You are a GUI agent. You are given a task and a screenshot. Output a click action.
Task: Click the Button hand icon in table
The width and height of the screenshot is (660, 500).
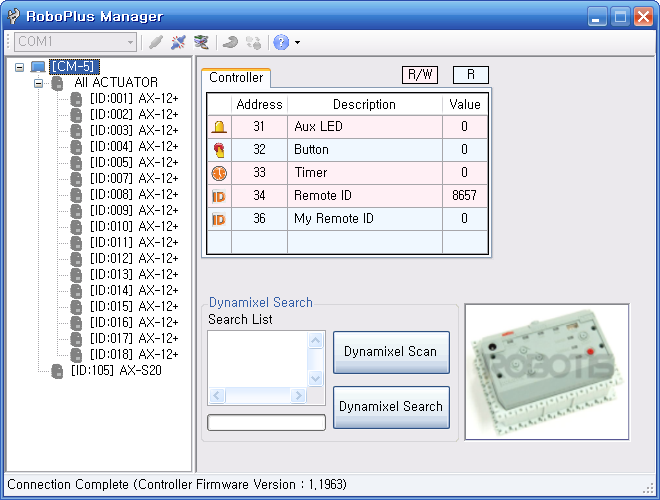[x=219, y=150]
